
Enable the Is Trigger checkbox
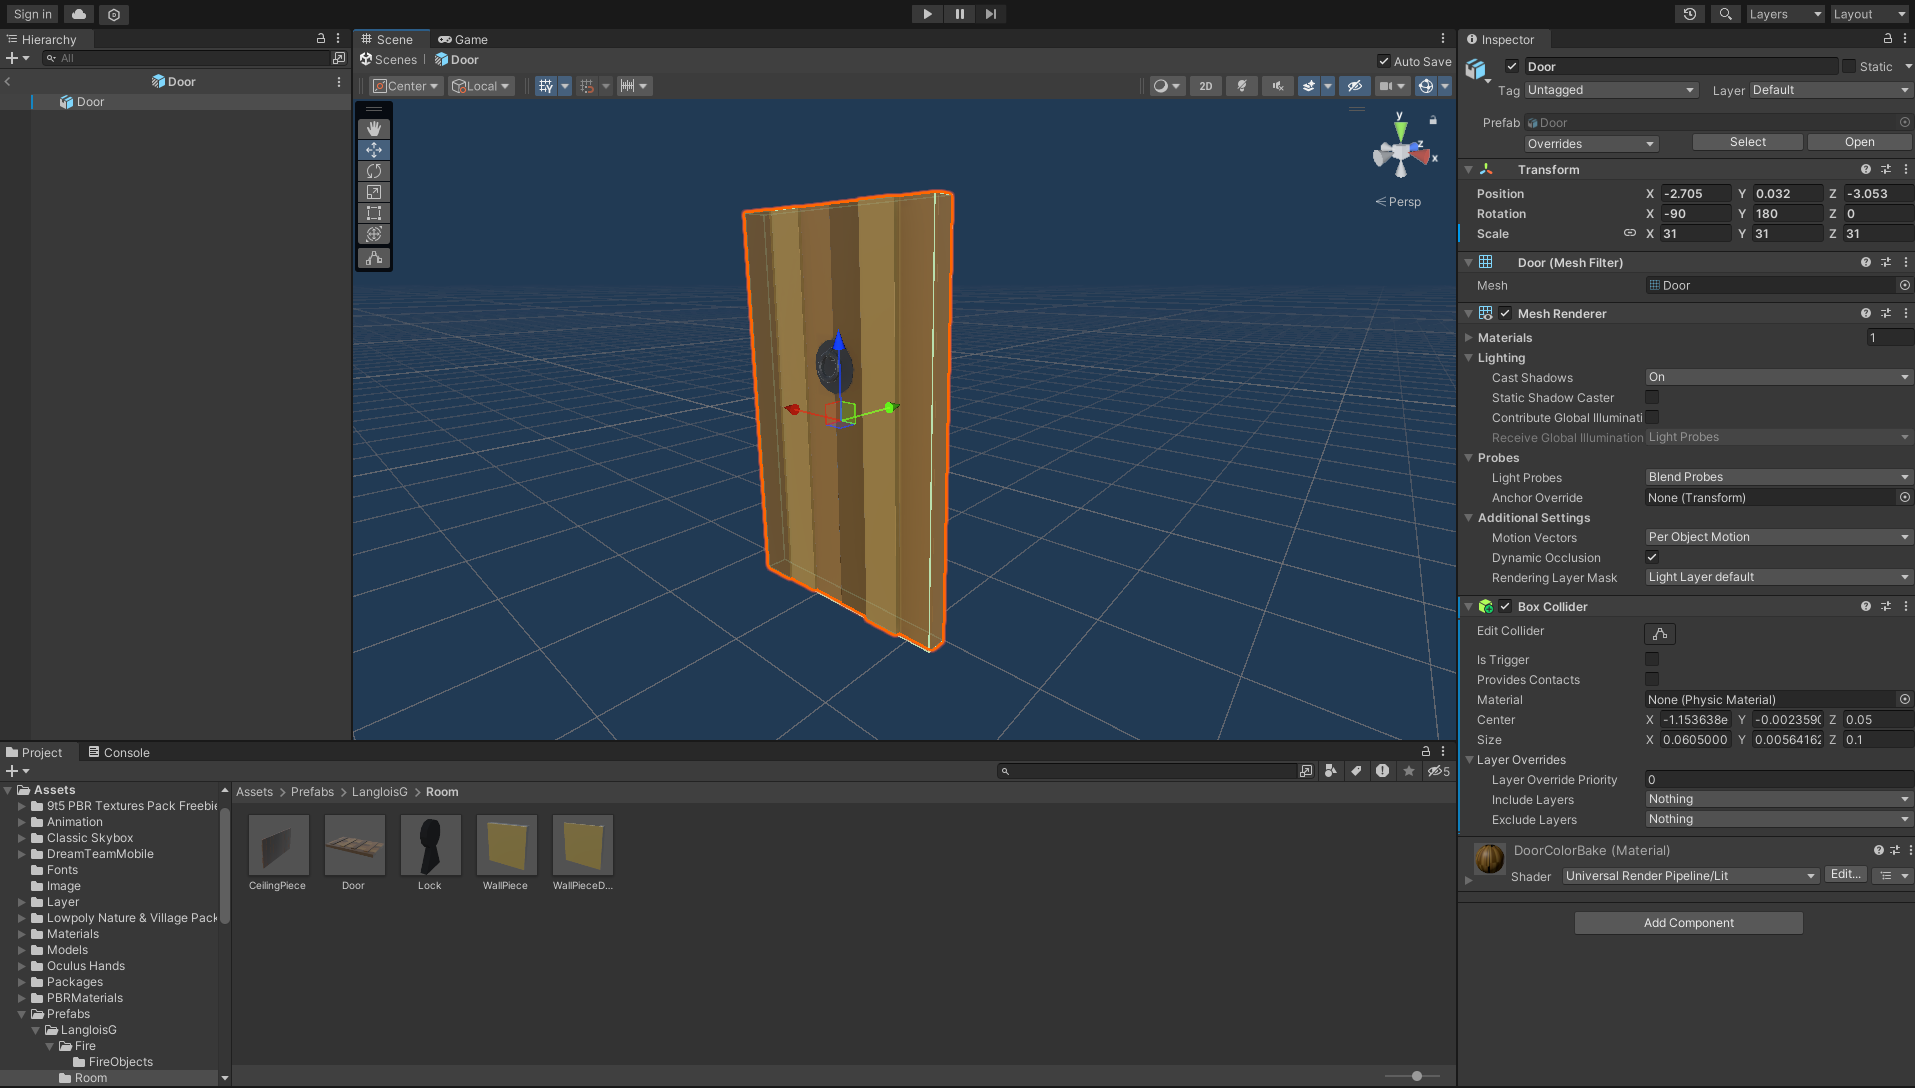pos(1651,659)
